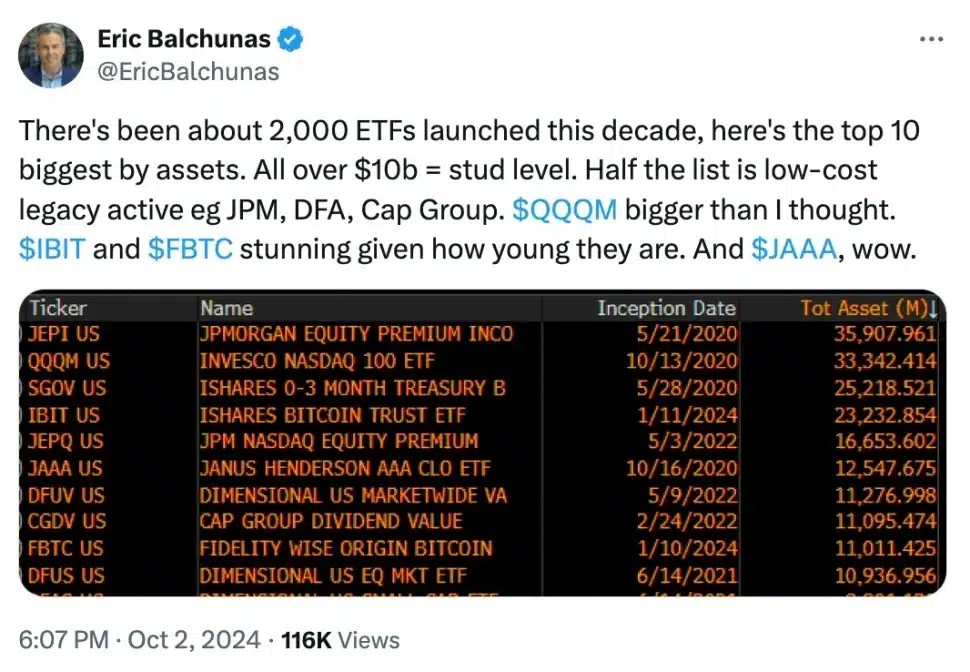Viewport: 970px width, 672px height.
Task: Click the 116K Views counter
Action: click(340, 640)
